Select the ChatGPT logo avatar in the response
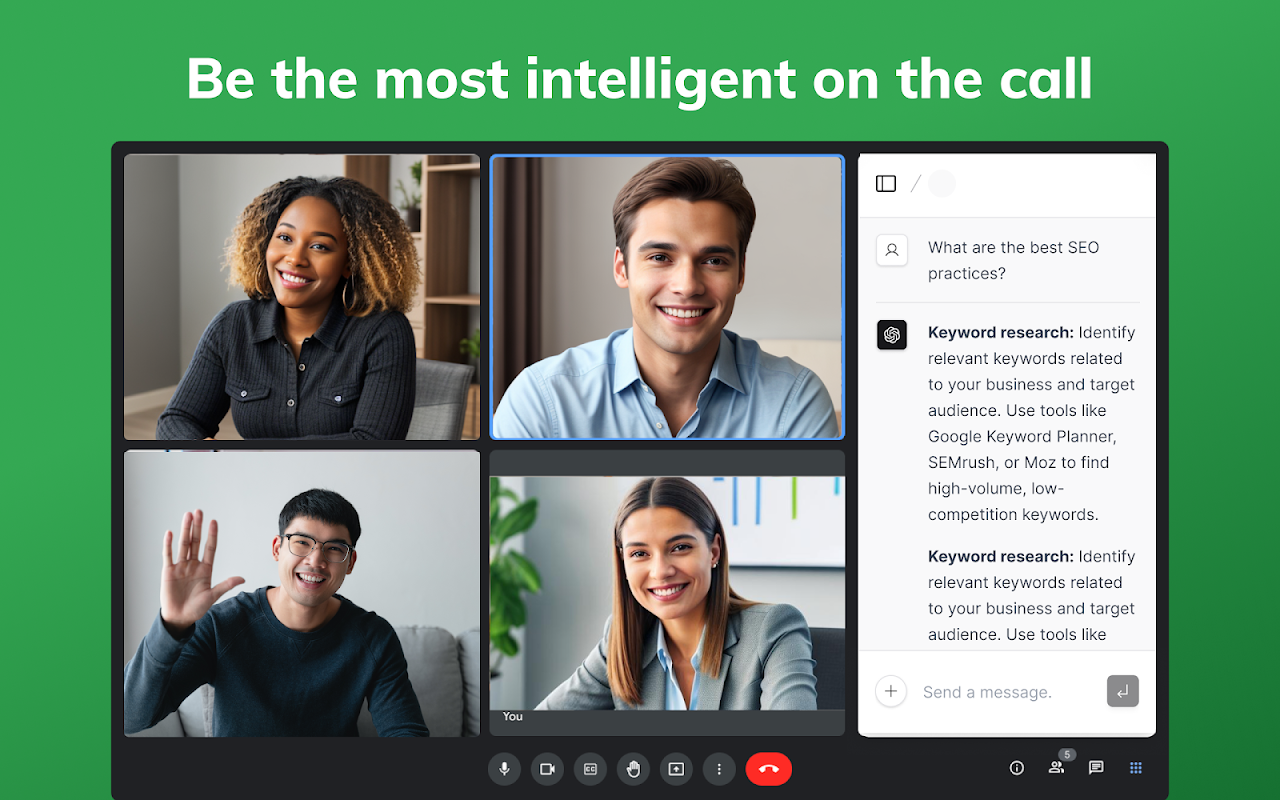 point(892,335)
